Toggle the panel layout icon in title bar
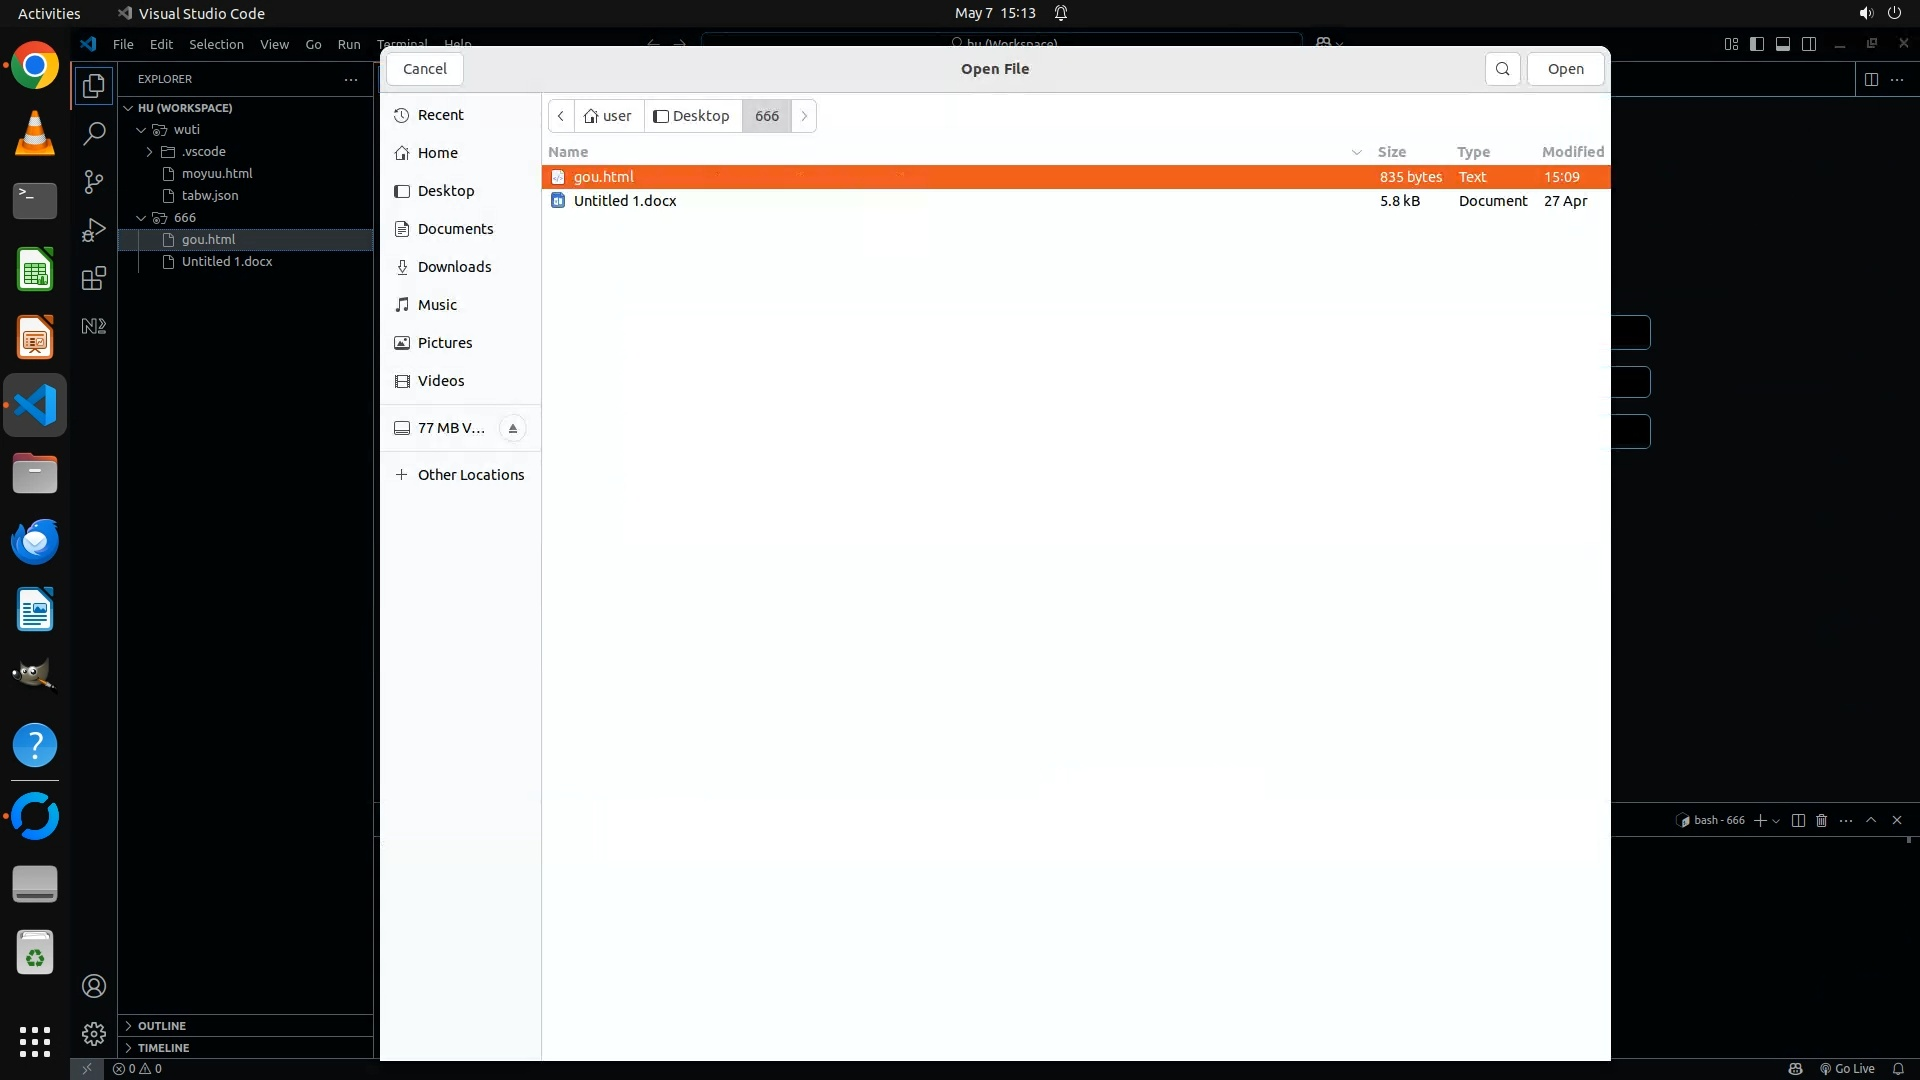 coord(1783,44)
